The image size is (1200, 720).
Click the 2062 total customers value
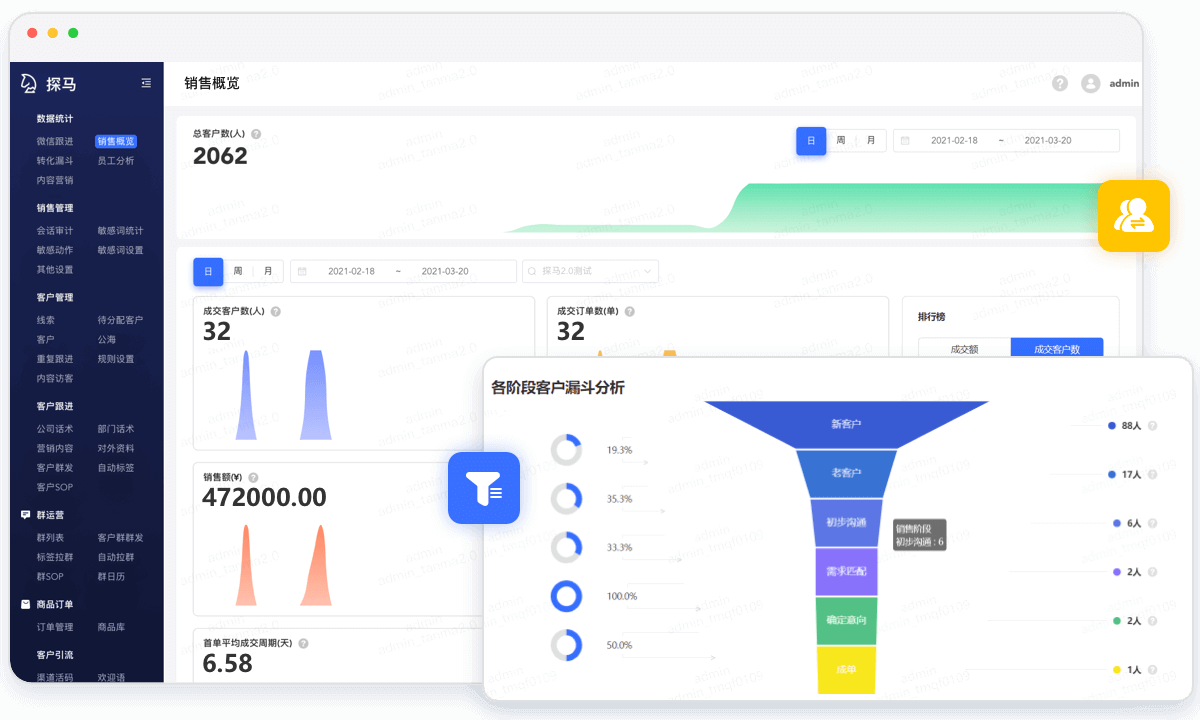point(220,156)
